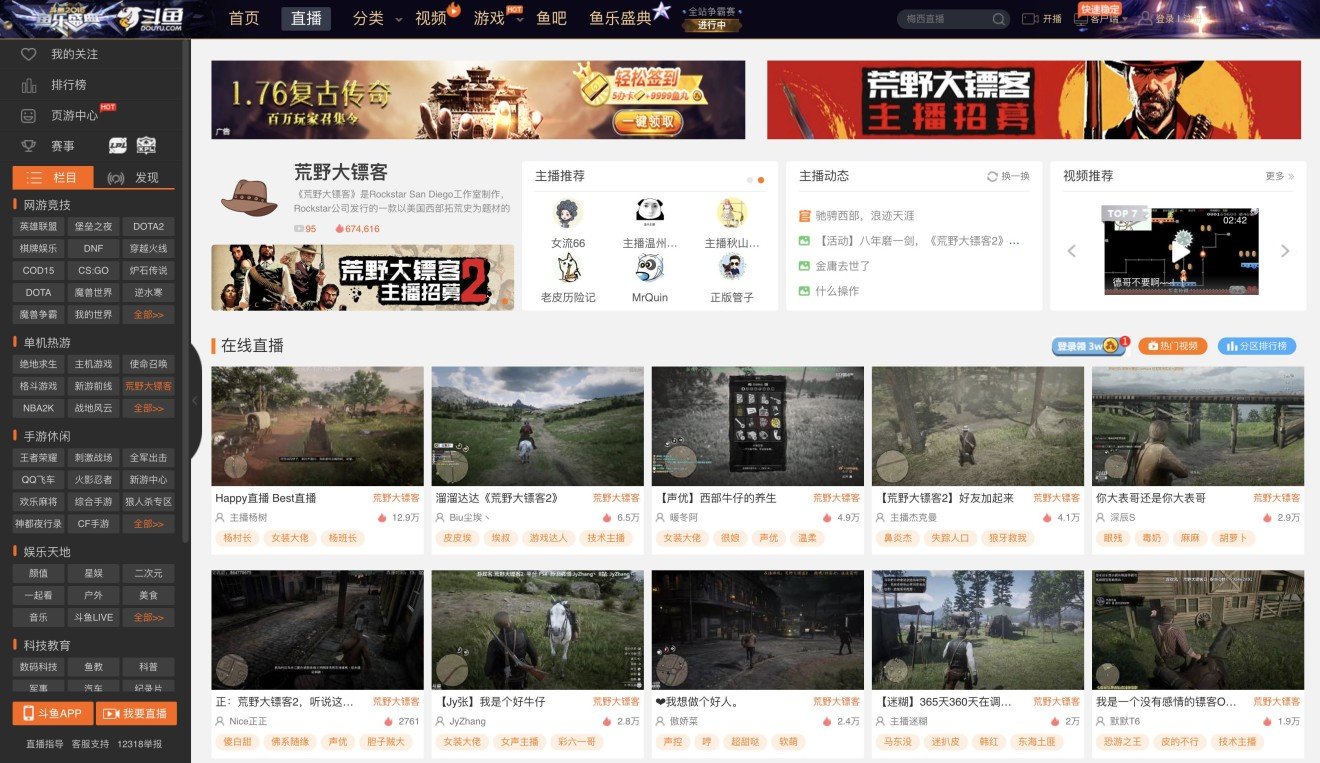Click the 开播 camera icon

[x=1030, y=19]
